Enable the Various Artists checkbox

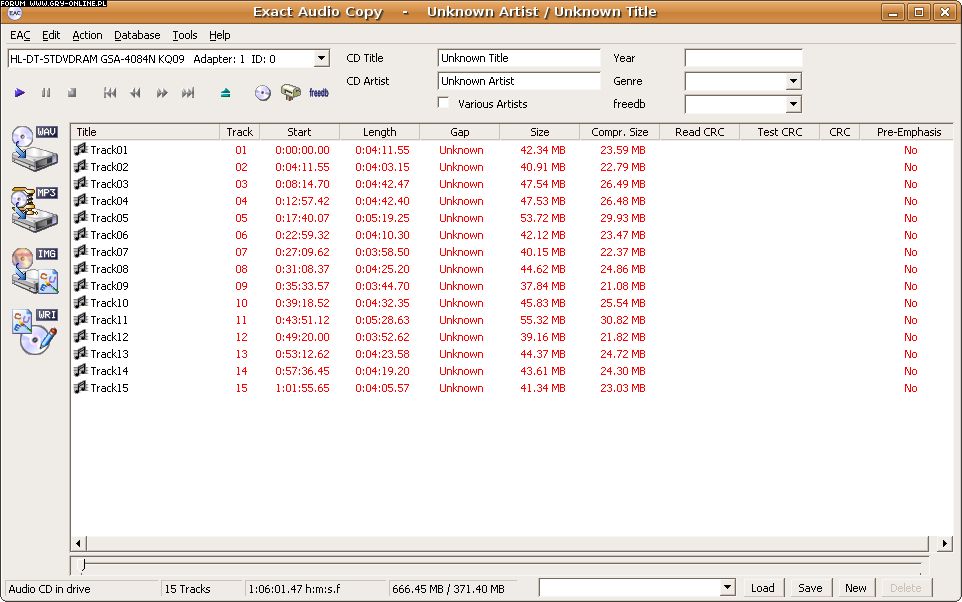444,103
